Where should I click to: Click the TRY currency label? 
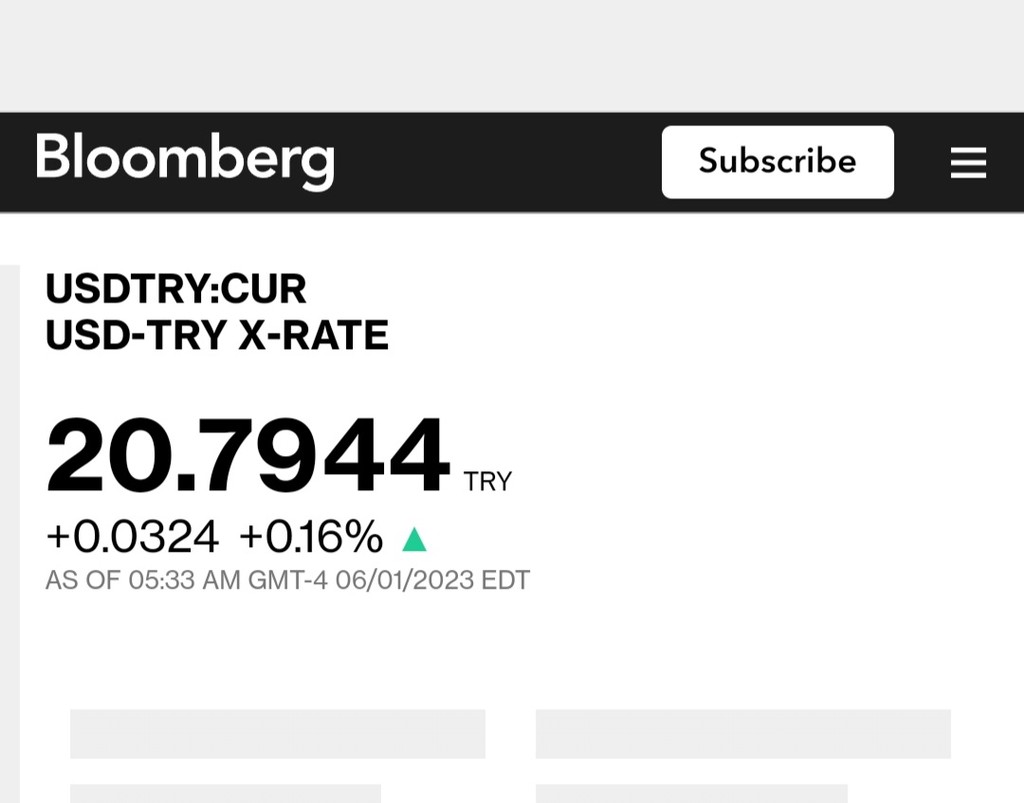tap(488, 482)
